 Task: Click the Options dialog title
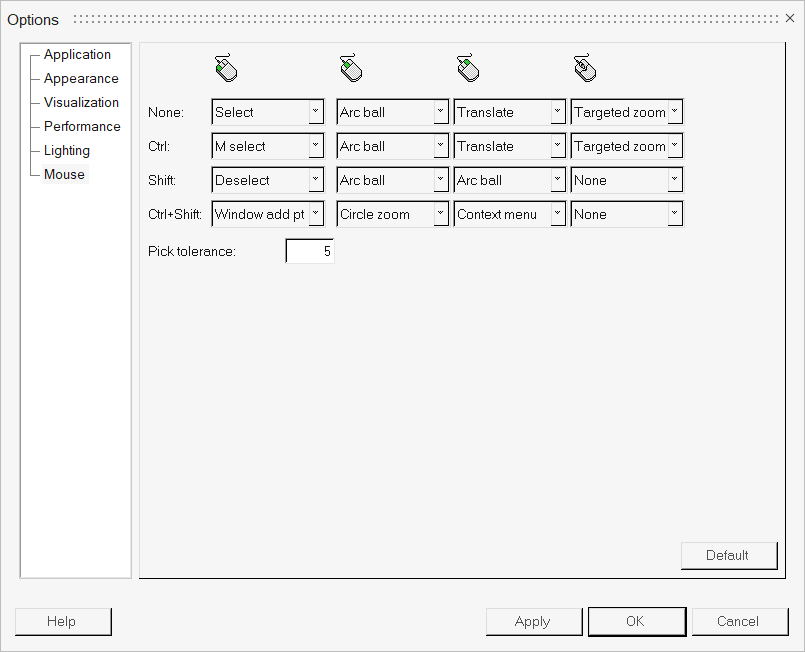tap(33, 20)
